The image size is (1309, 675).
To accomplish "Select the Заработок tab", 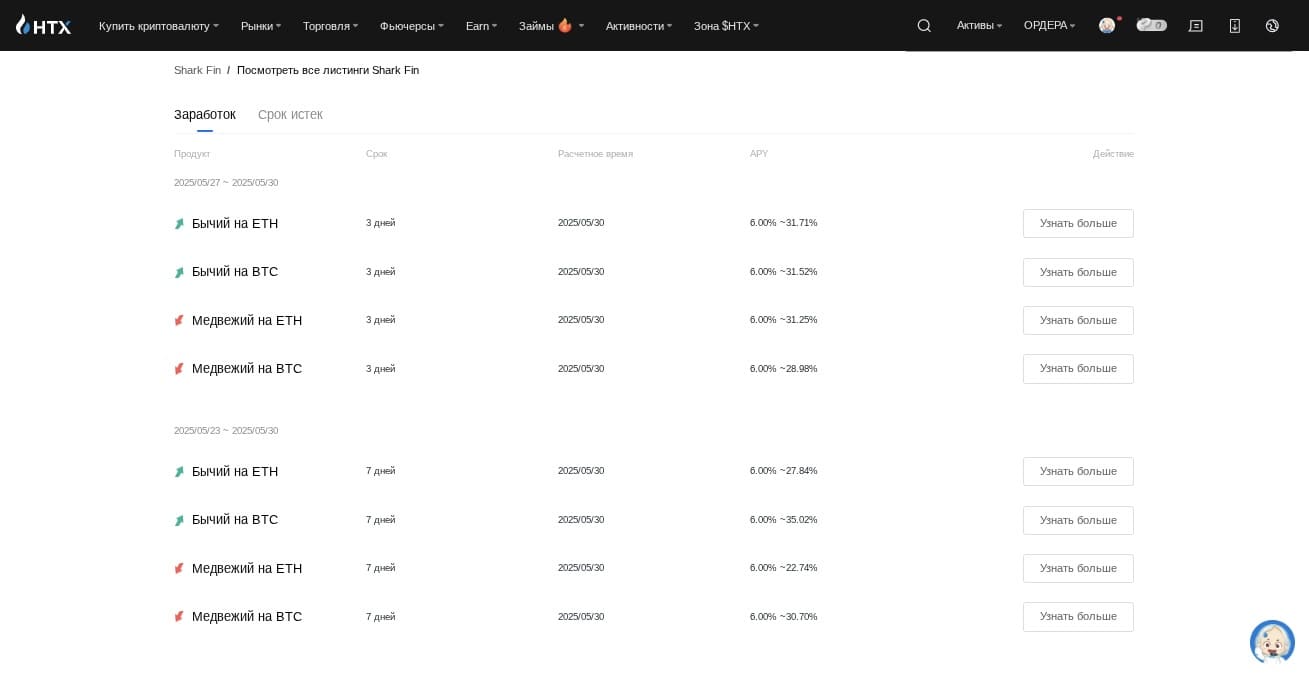I will pyautogui.click(x=205, y=115).
